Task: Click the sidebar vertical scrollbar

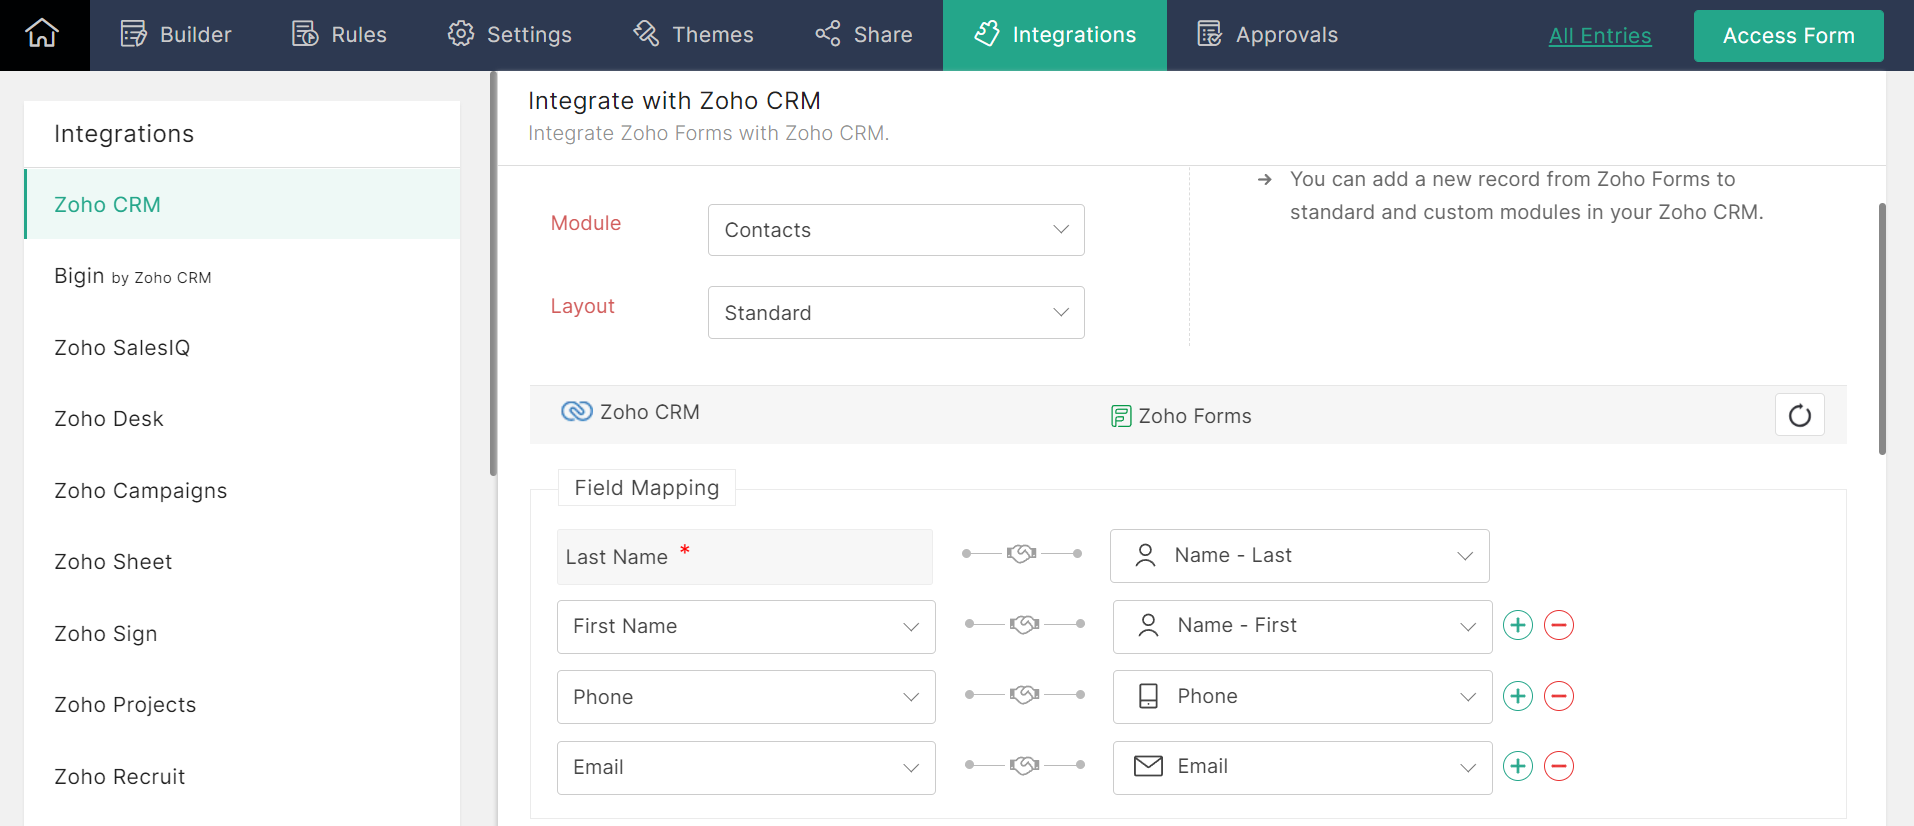Action: 493,273
